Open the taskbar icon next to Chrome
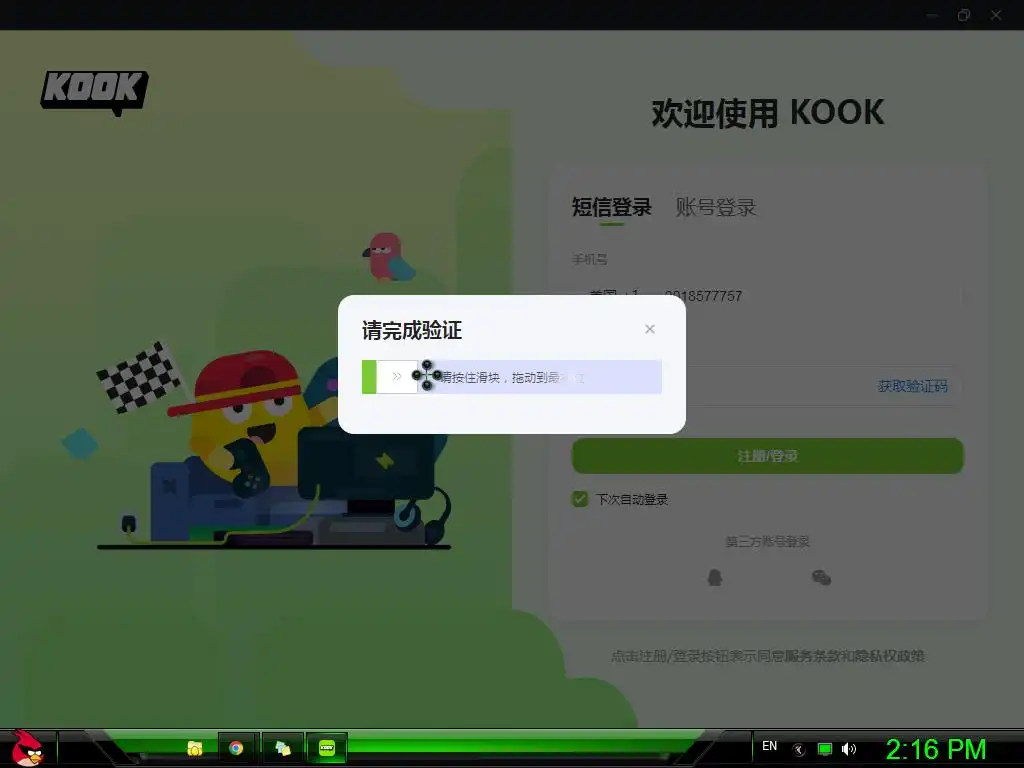 click(x=282, y=748)
